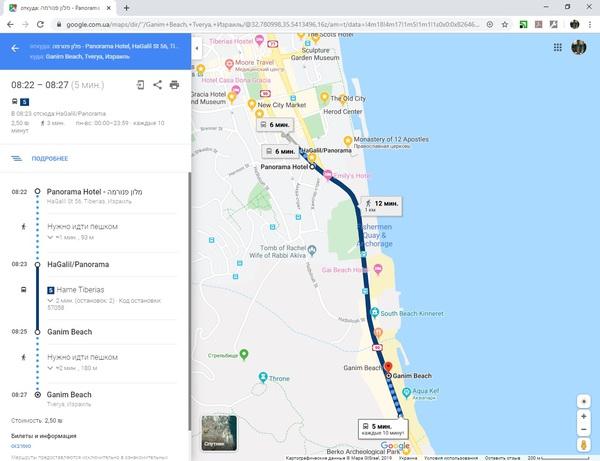Select Aqua Kef marker
The width and height of the screenshot is (600, 461).
(406, 392)
